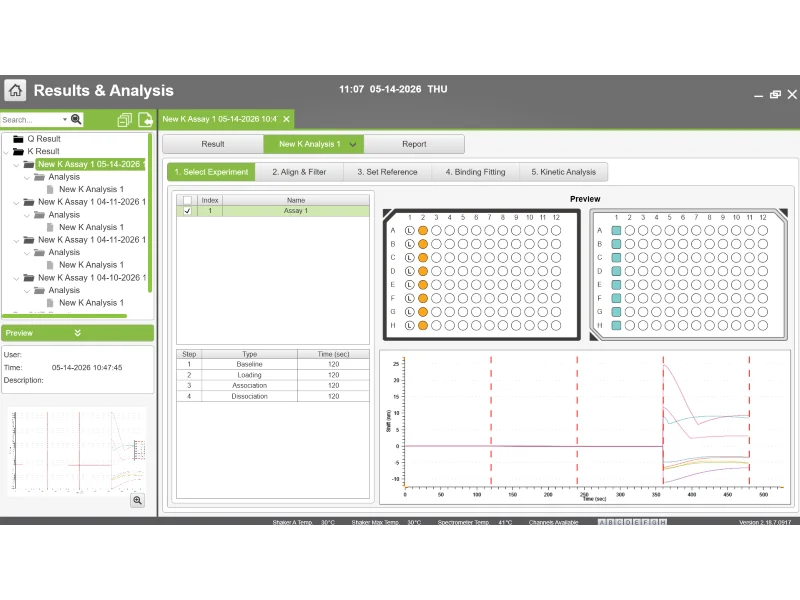Click the Index column header

pyautogui.click(x=210, y=200)
